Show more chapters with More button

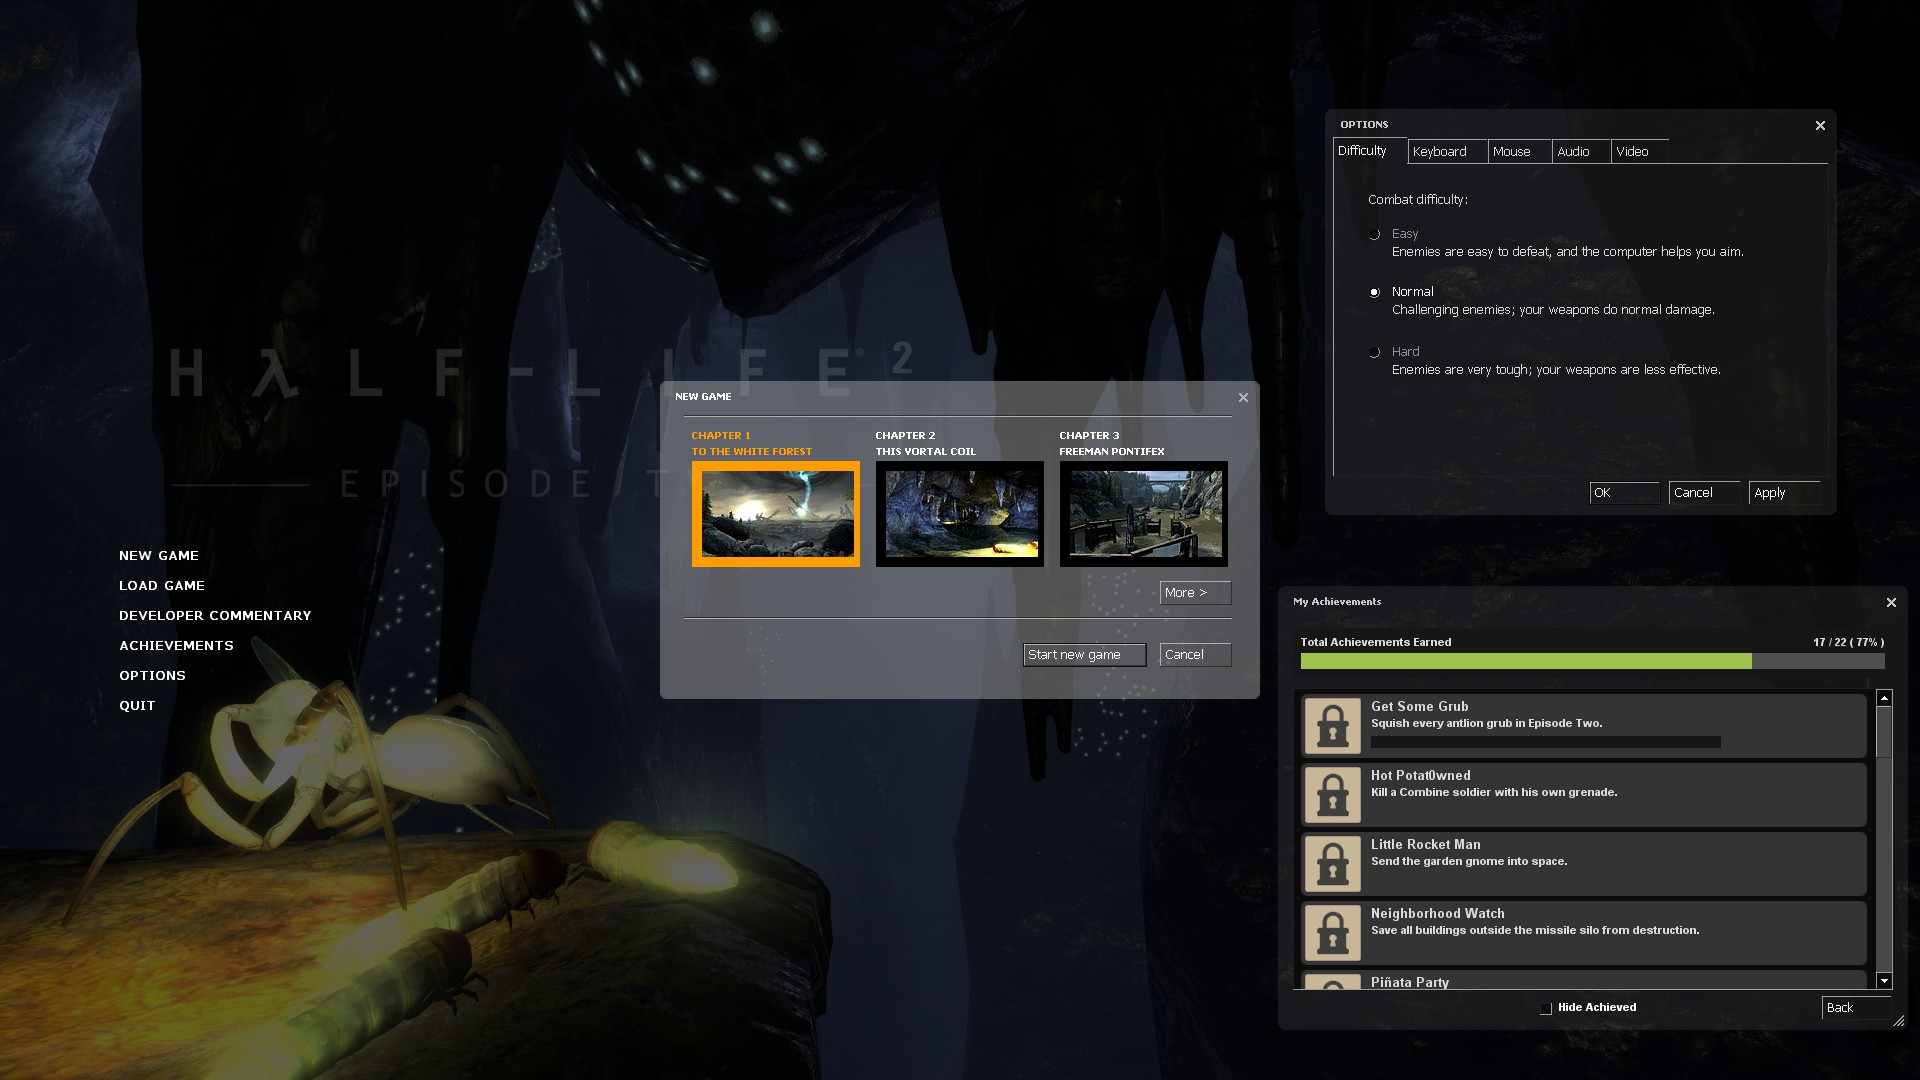[1195, 593]
